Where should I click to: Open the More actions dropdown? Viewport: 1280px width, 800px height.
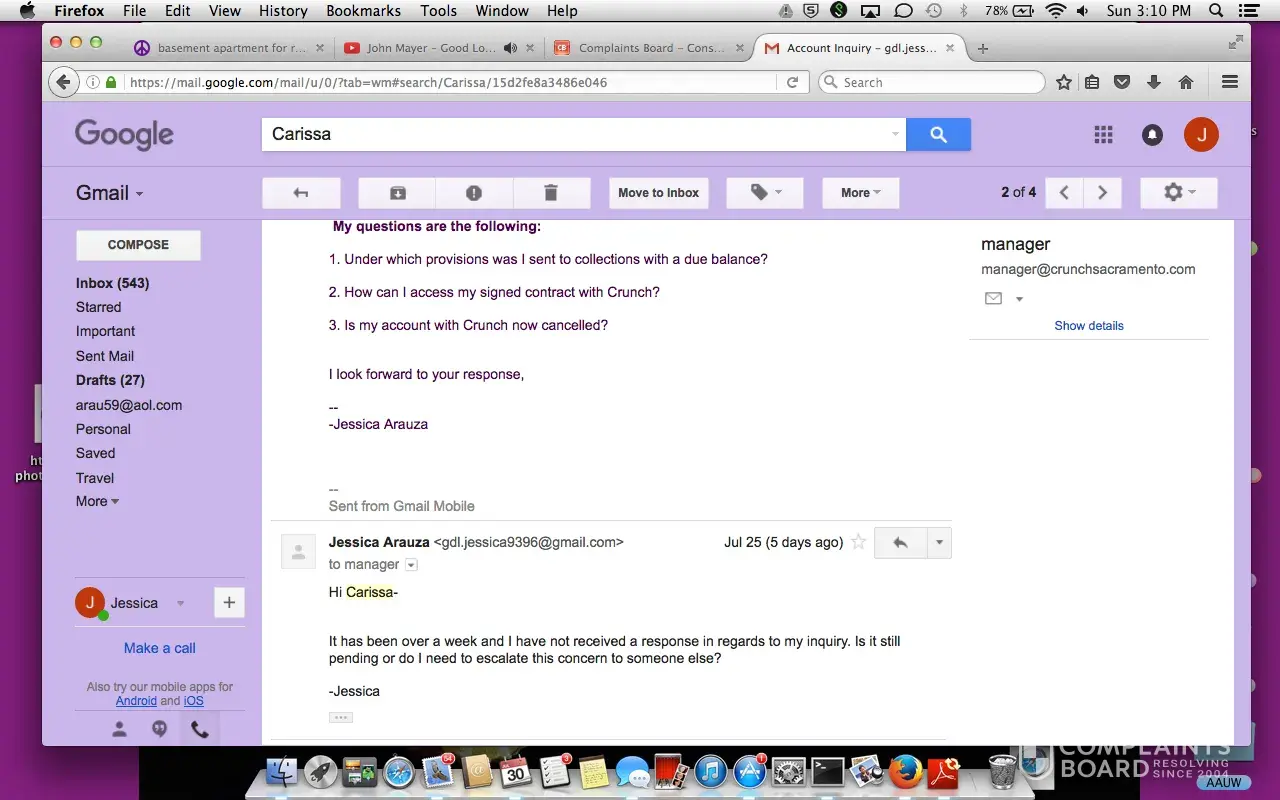coord(860,193)
